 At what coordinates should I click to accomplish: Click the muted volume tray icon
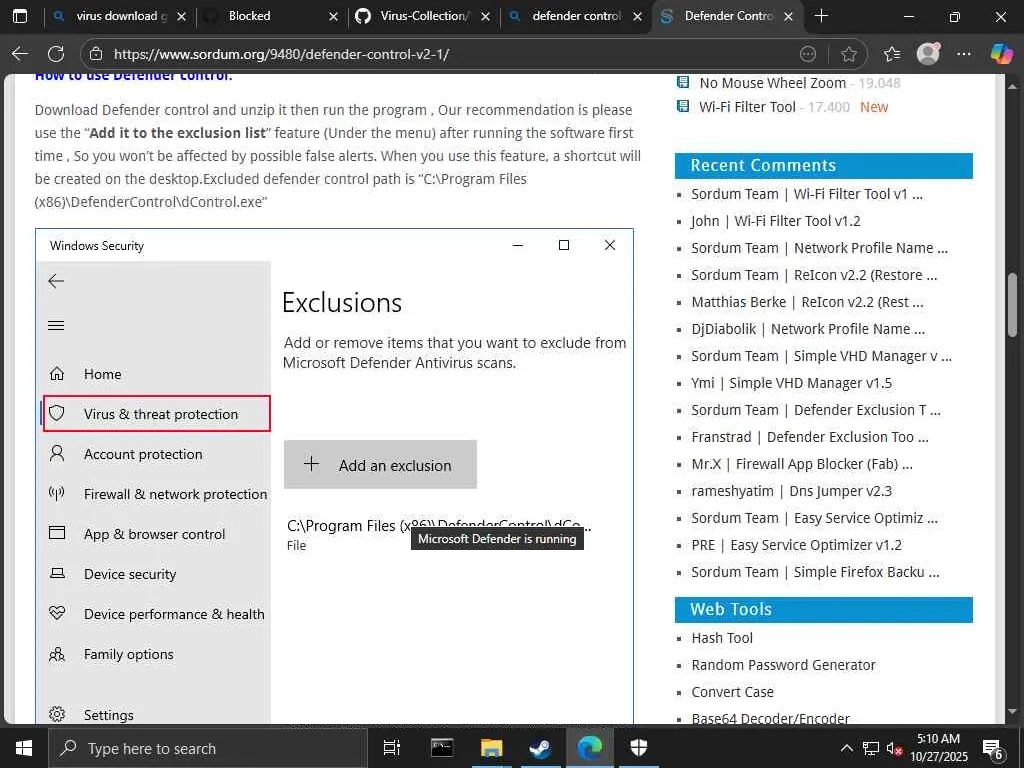pos(894,748)
